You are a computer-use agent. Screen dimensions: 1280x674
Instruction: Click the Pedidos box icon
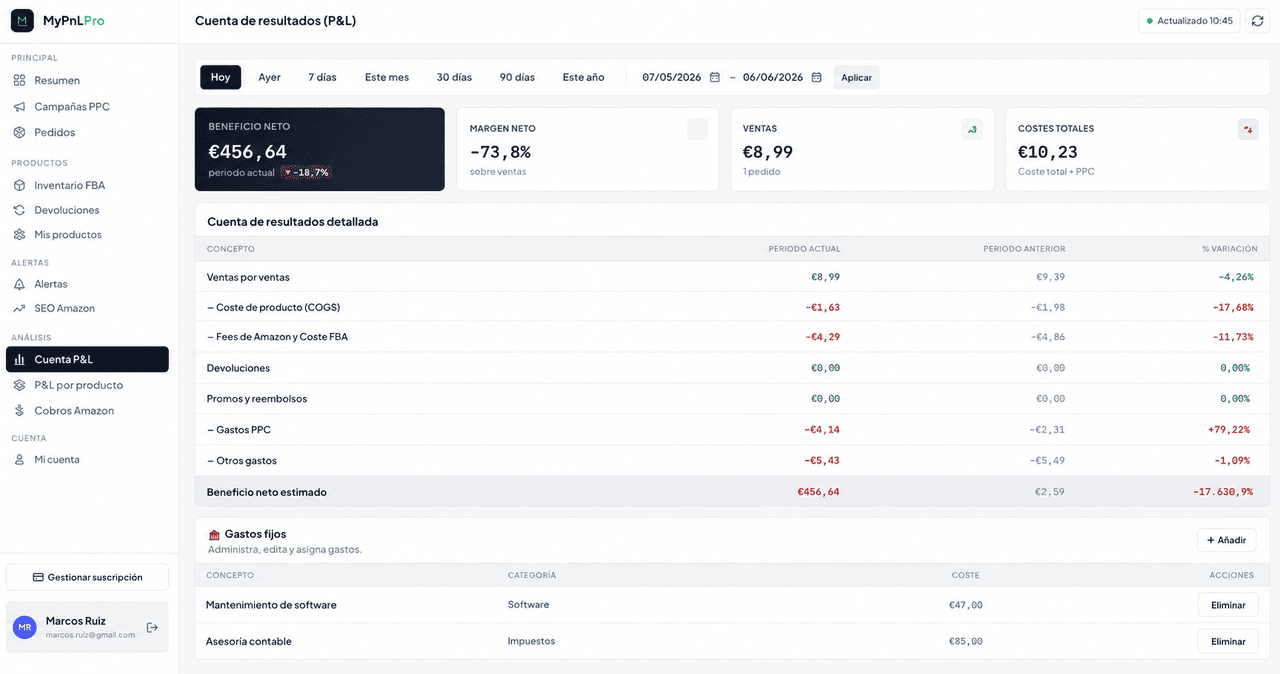19,132
